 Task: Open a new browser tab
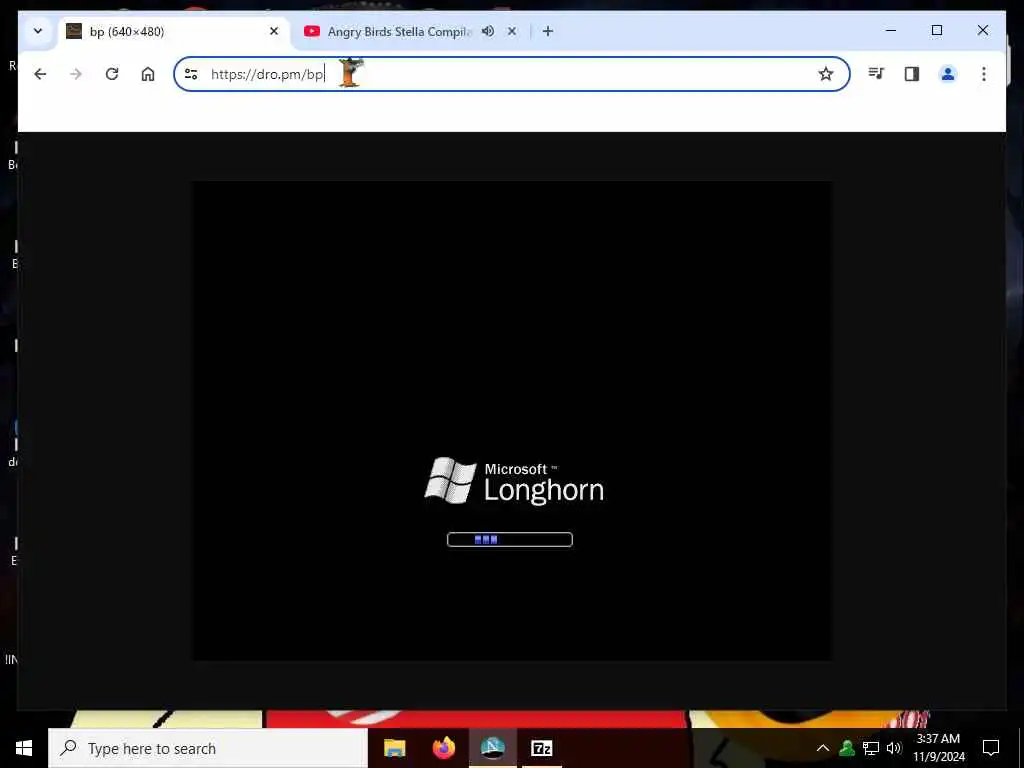[548, 31]
